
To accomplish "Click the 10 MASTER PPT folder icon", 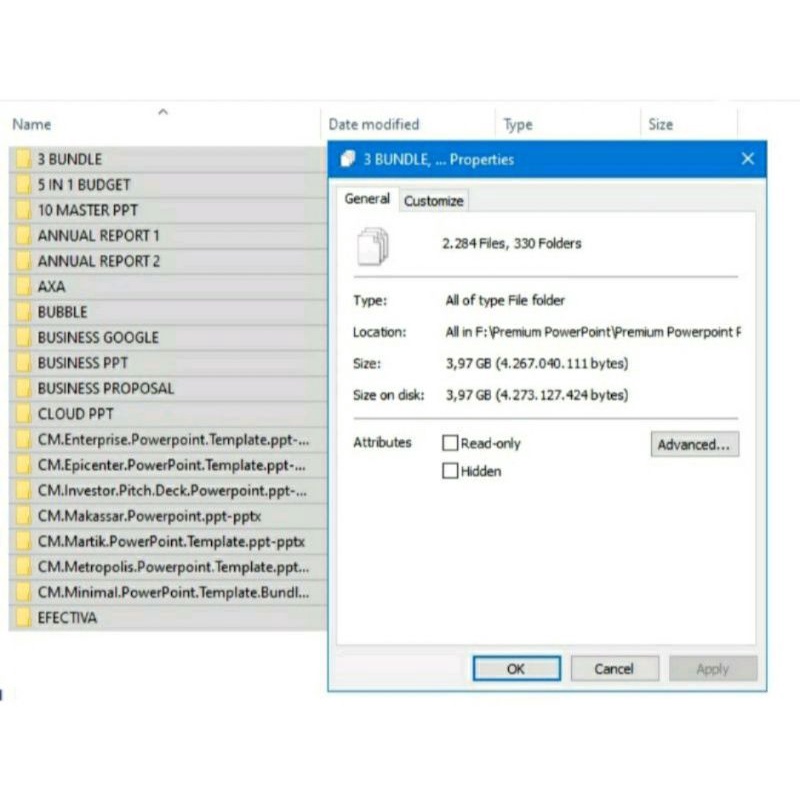I will pyautogui.click(x=23, y=210).
